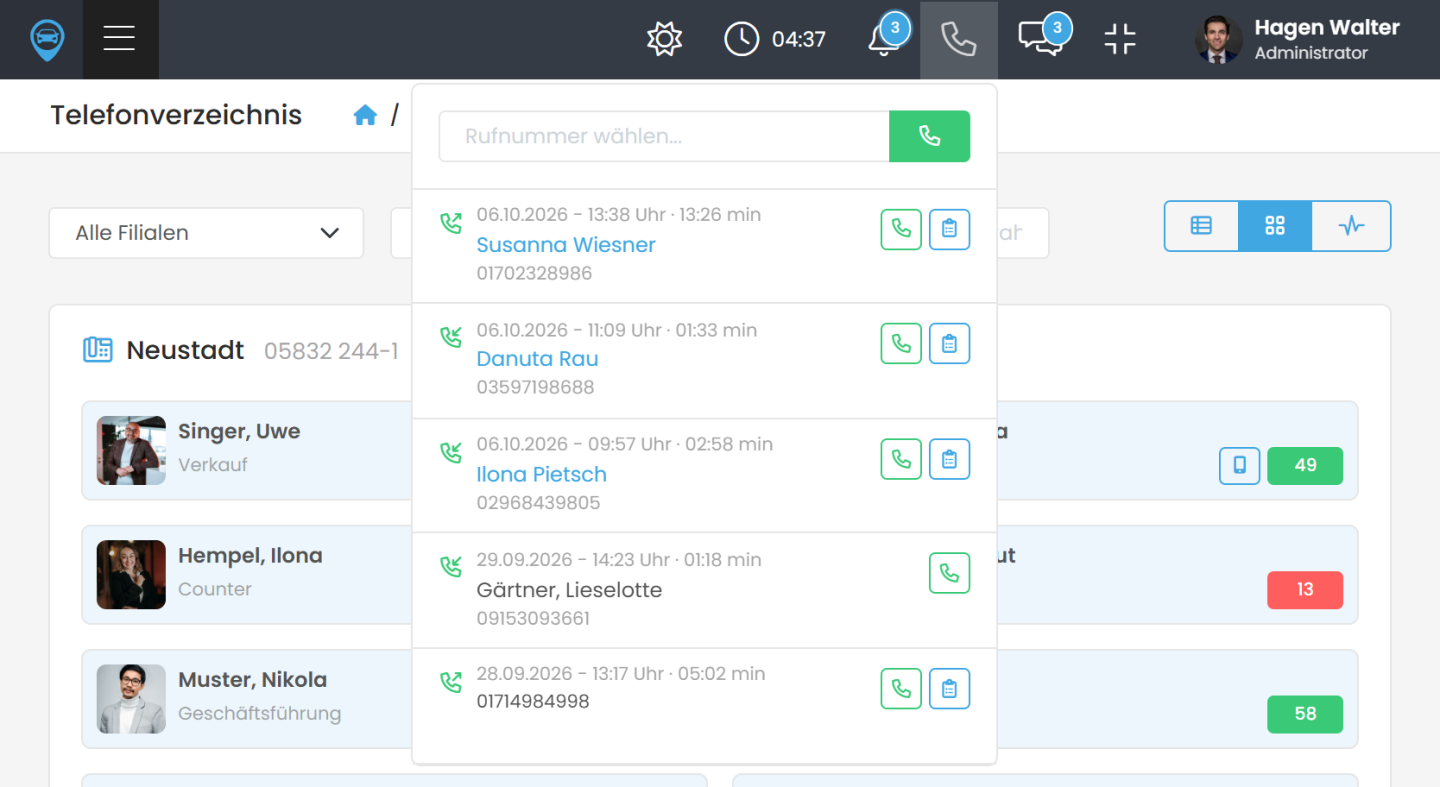Expand the Alle Filialen dropdown
The height and width of the screenshot is (787, 1440).
tap(206, 233)
